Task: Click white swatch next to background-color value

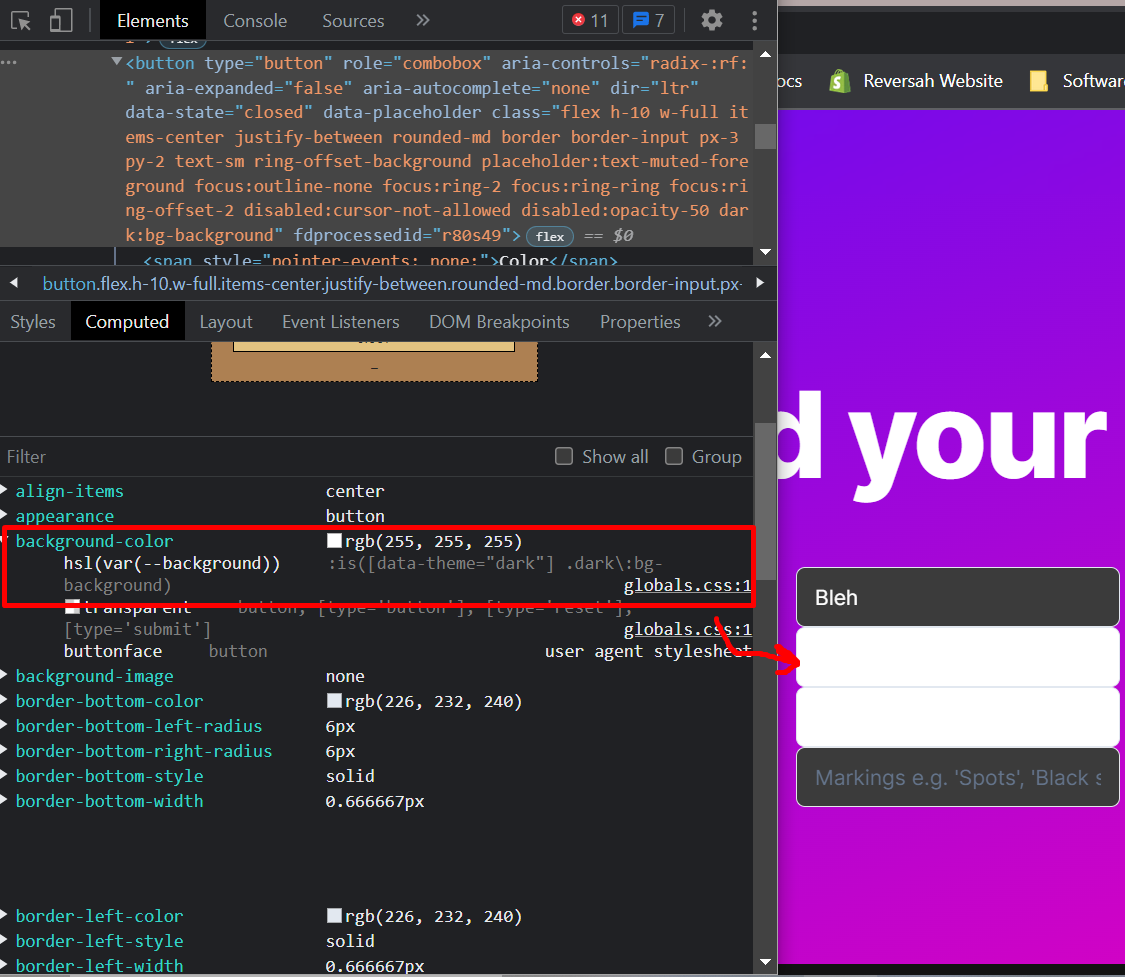Action: coord(334,541)
